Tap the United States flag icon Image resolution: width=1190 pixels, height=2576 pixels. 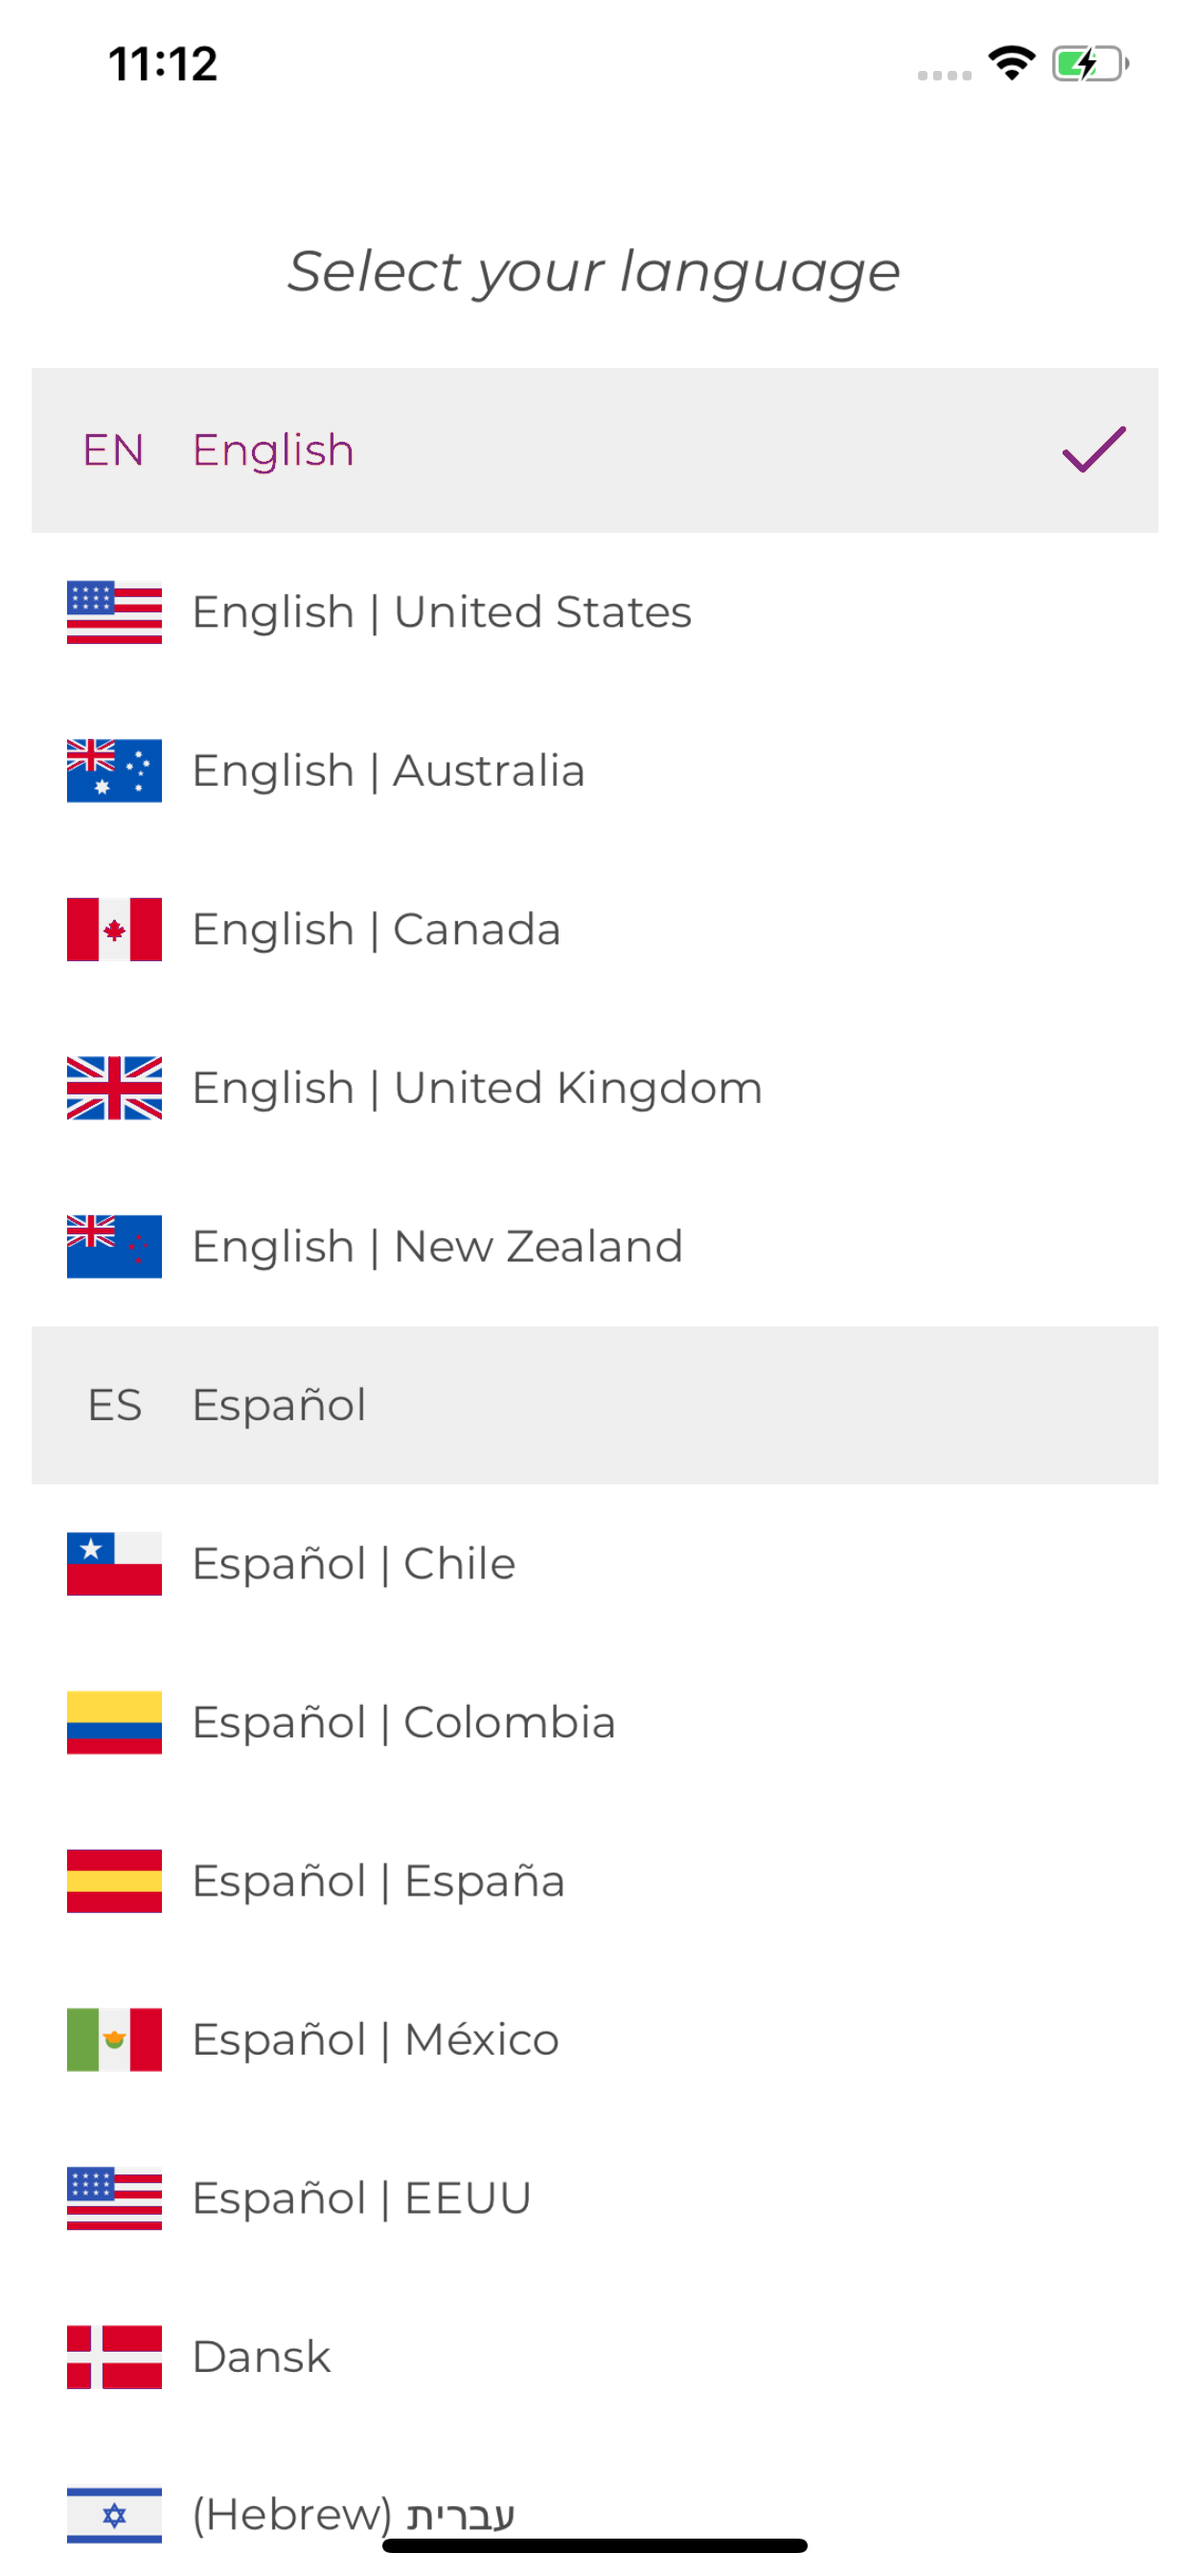(114, 612)
